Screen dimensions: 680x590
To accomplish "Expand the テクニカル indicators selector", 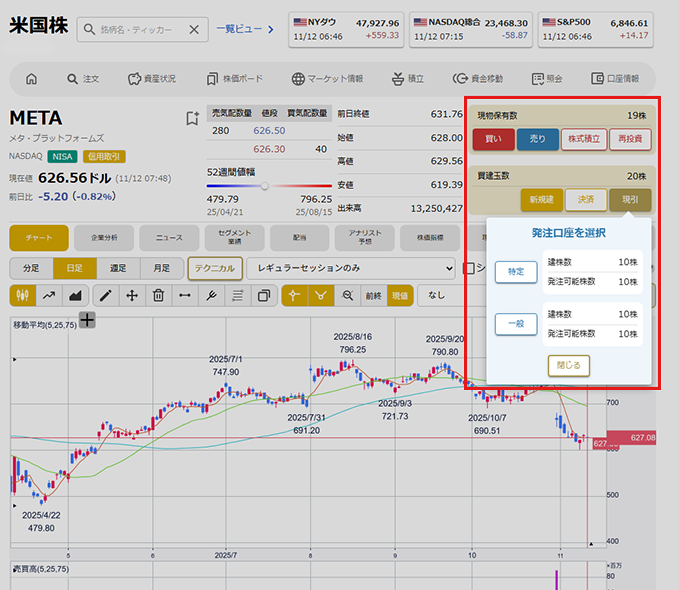I will [x=213, y=268].
